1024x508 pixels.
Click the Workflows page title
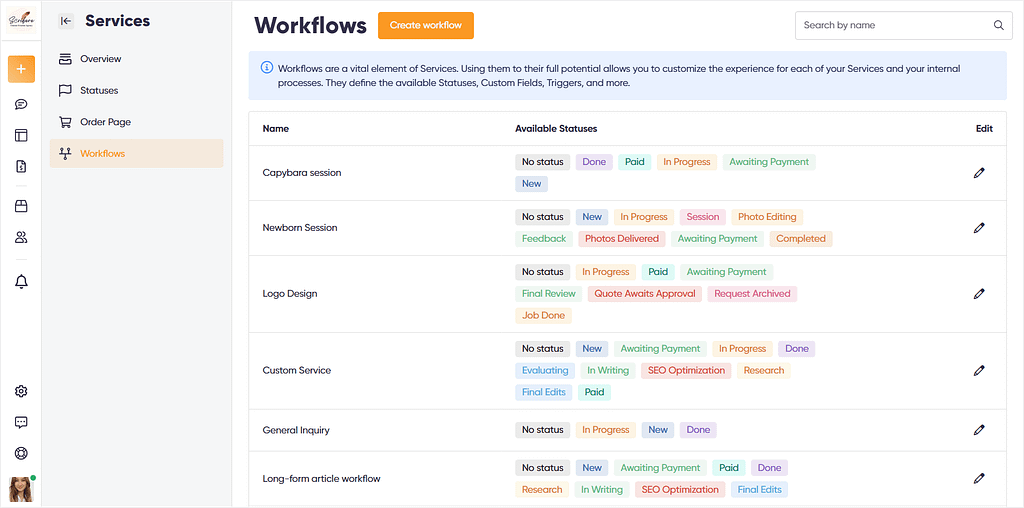tap(310, 25)
